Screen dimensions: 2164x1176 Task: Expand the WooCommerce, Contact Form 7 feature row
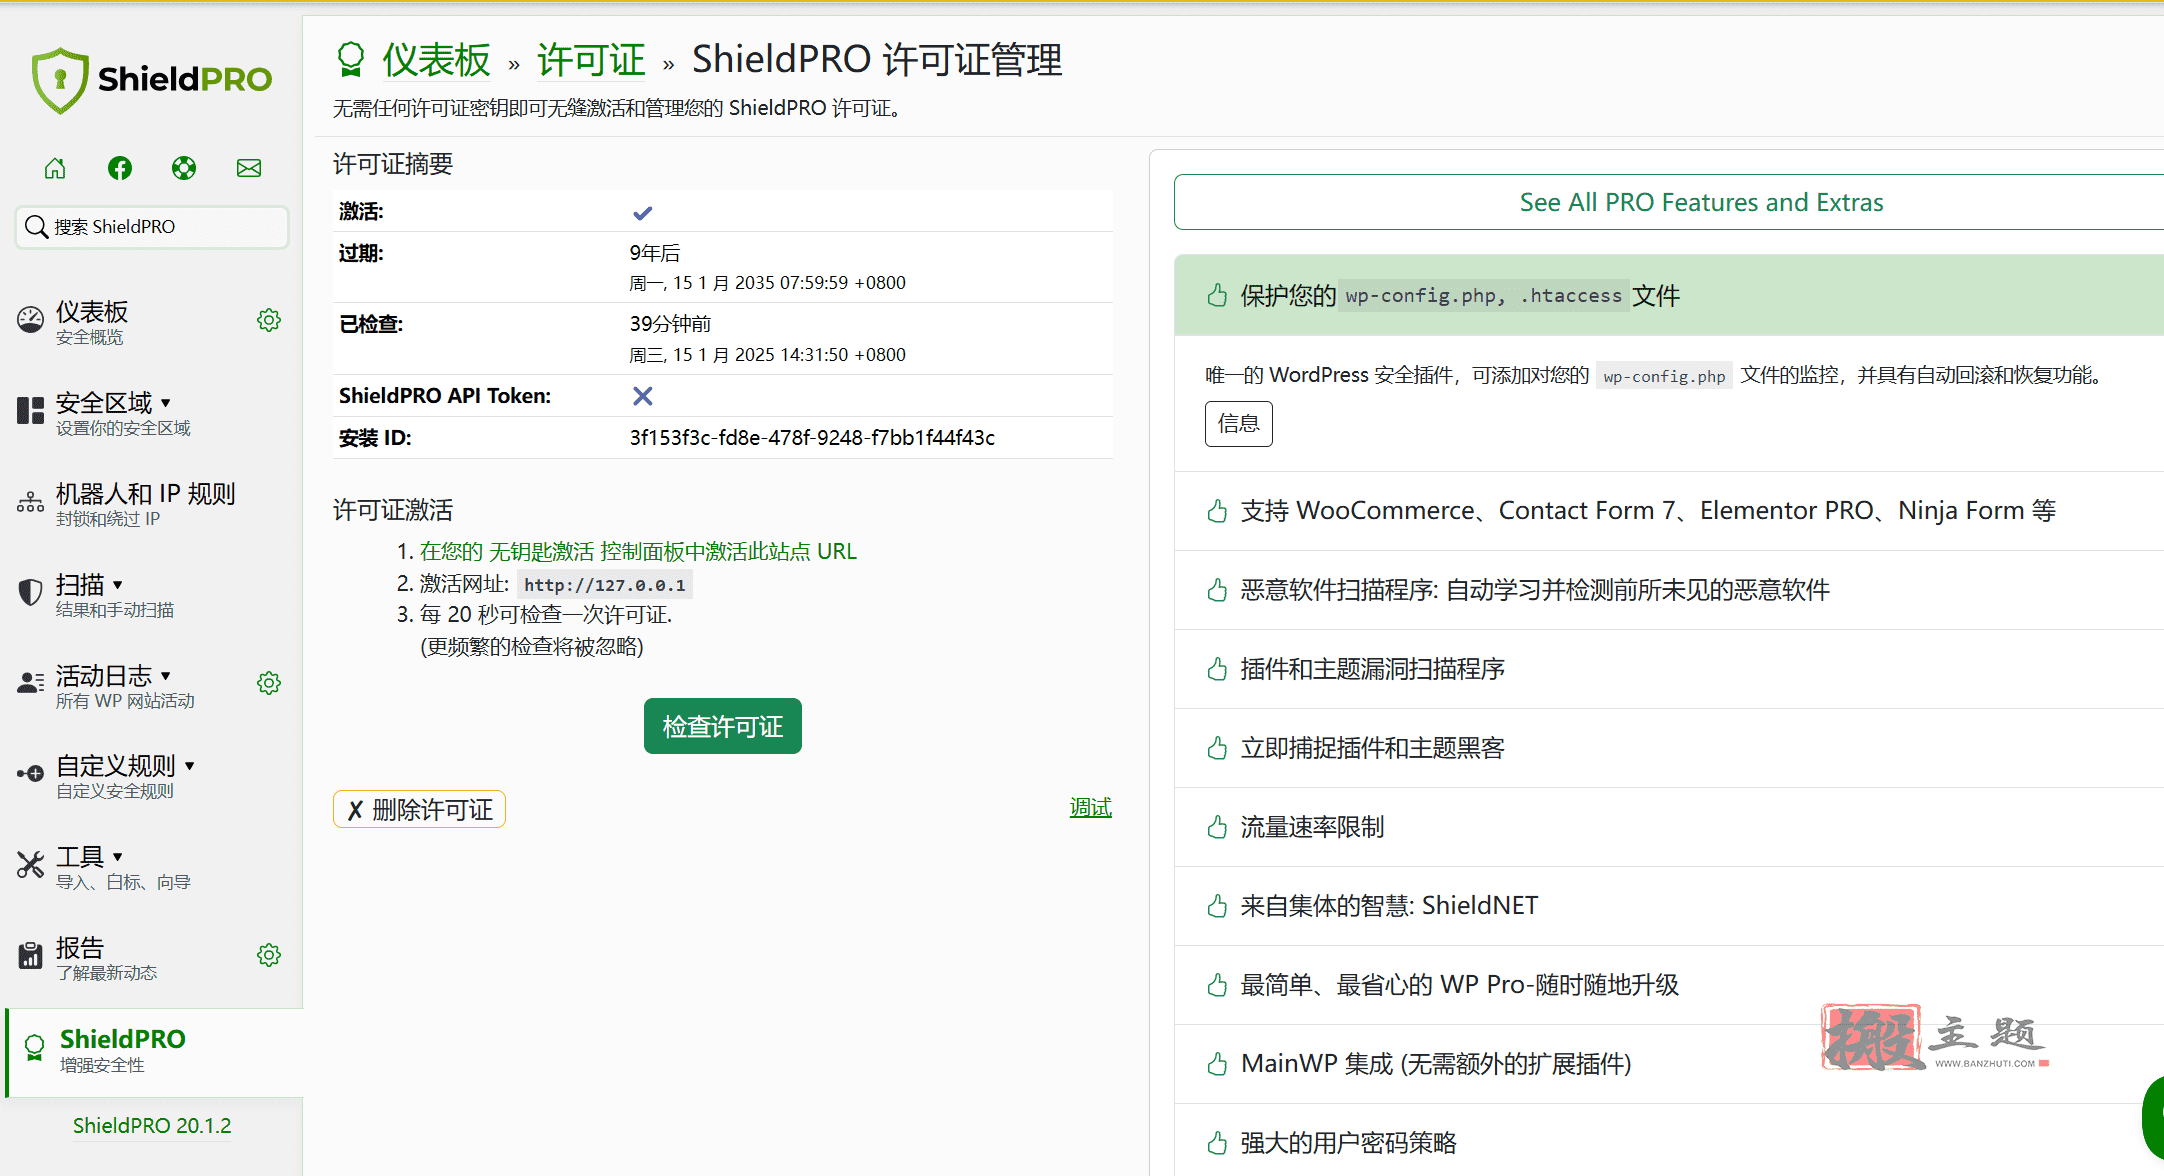point(1669,511)
